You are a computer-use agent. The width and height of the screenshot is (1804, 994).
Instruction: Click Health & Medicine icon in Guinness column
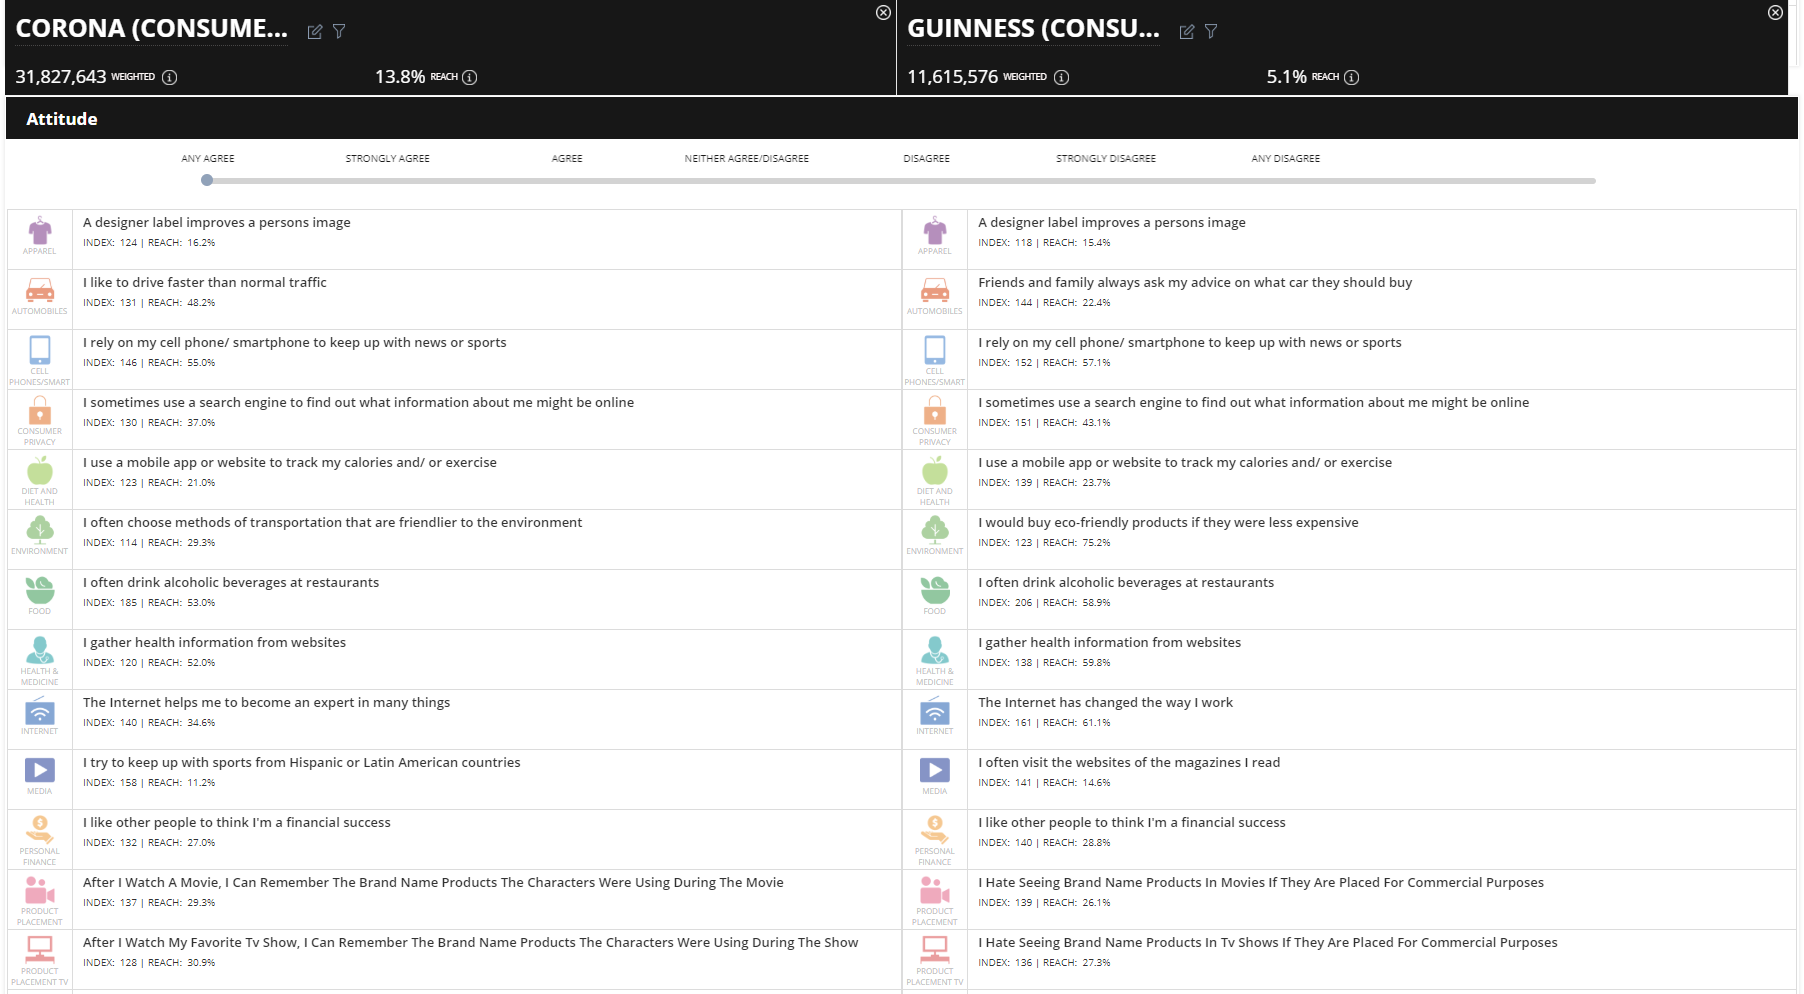coord(935,650)
